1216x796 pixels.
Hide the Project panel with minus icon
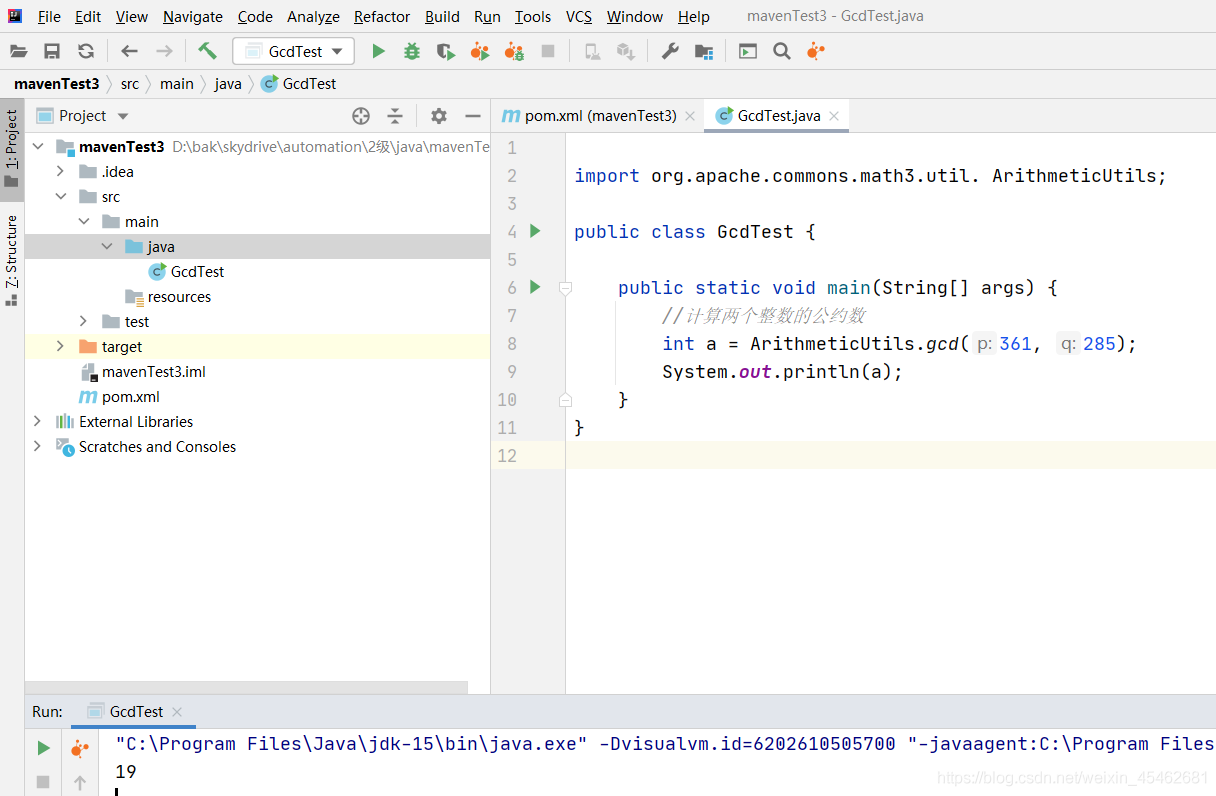tap(473, 116)
